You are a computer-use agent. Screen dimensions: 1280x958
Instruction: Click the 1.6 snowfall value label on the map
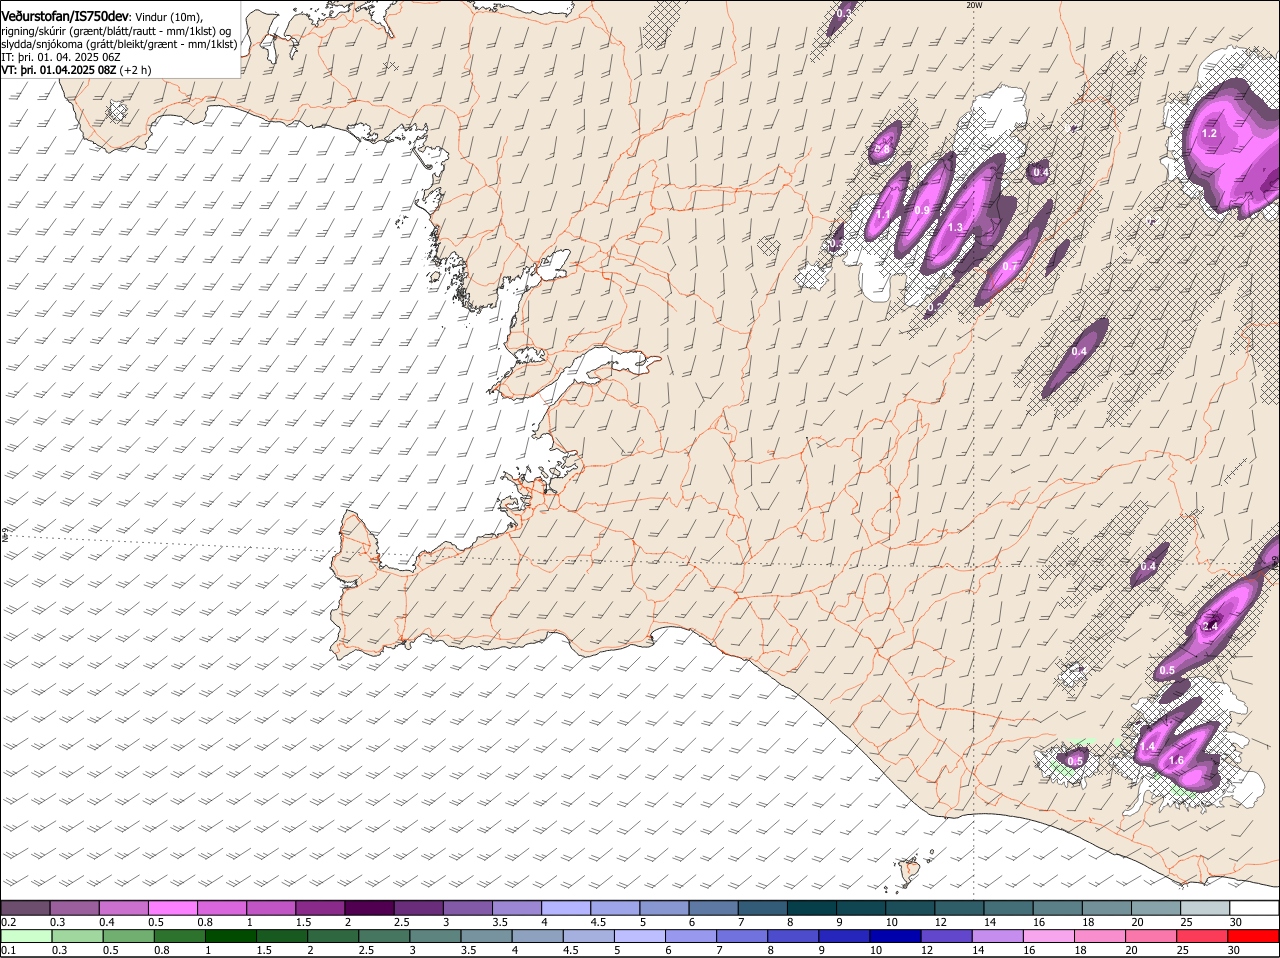coord(1176,761)
